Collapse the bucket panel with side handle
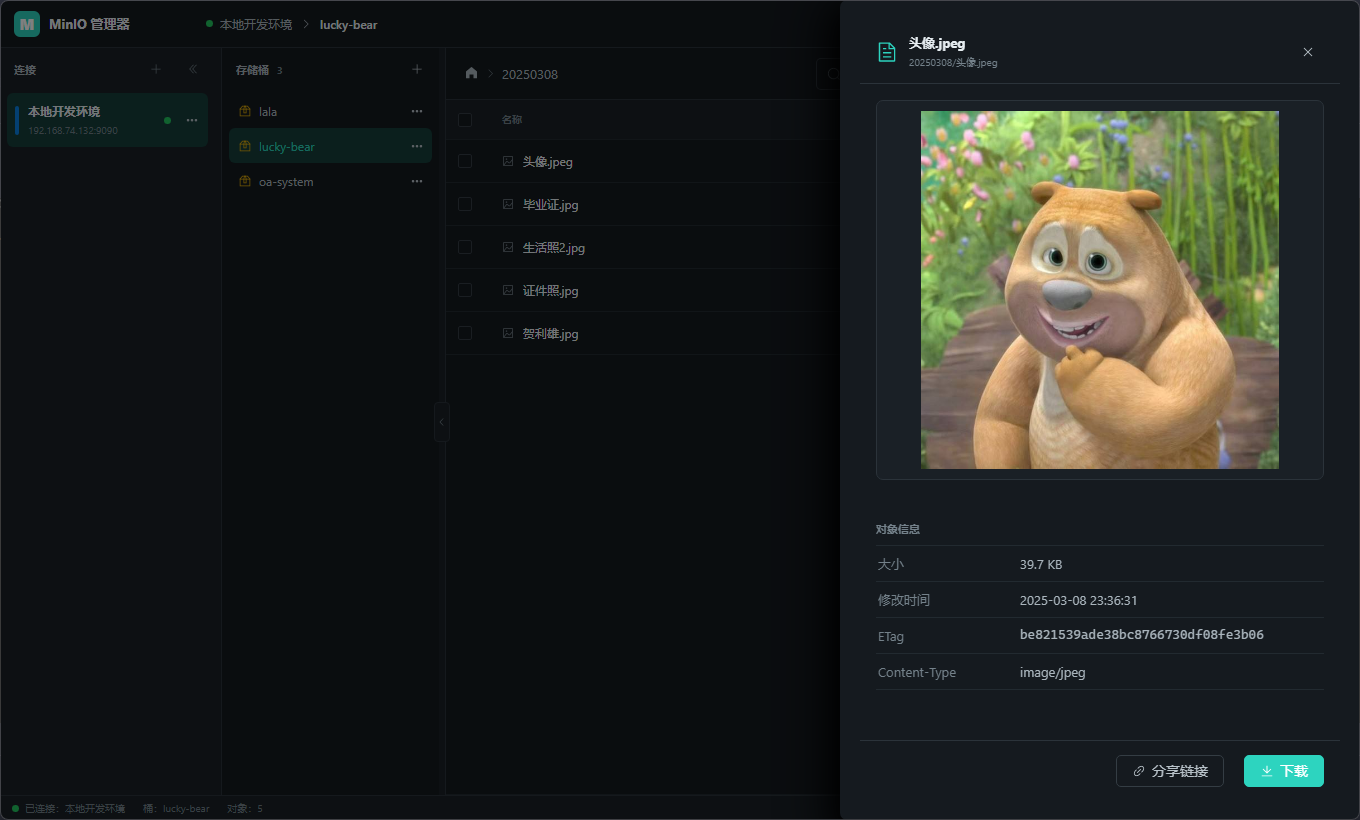This screenshot has height=820, width=1360. 441,422
